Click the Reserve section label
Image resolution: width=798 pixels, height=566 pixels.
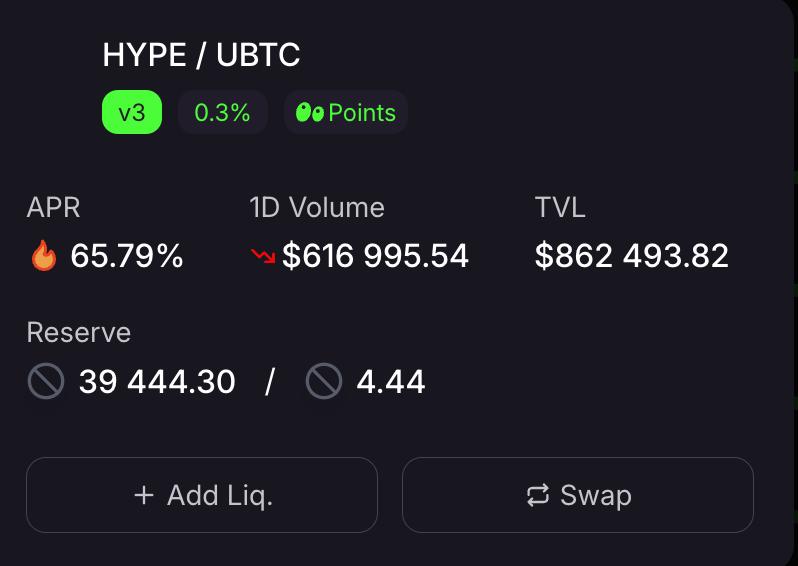pyautogui.click(x=79, y=332)
